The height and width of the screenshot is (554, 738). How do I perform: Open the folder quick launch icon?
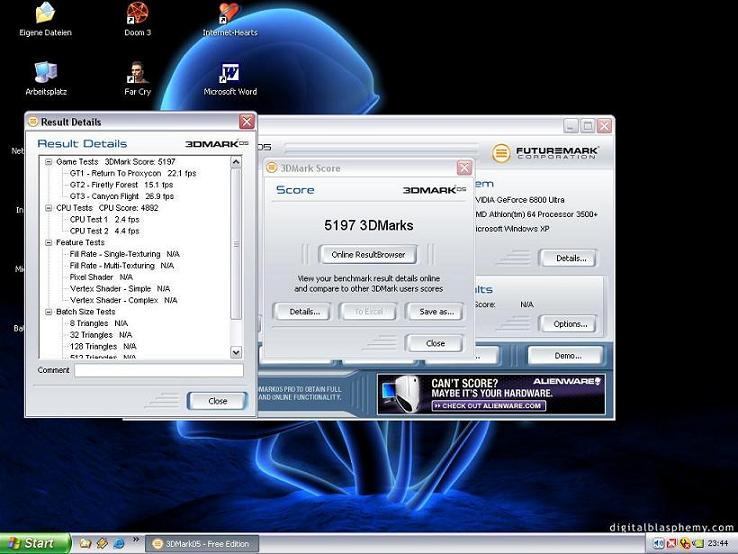point(85,543)
